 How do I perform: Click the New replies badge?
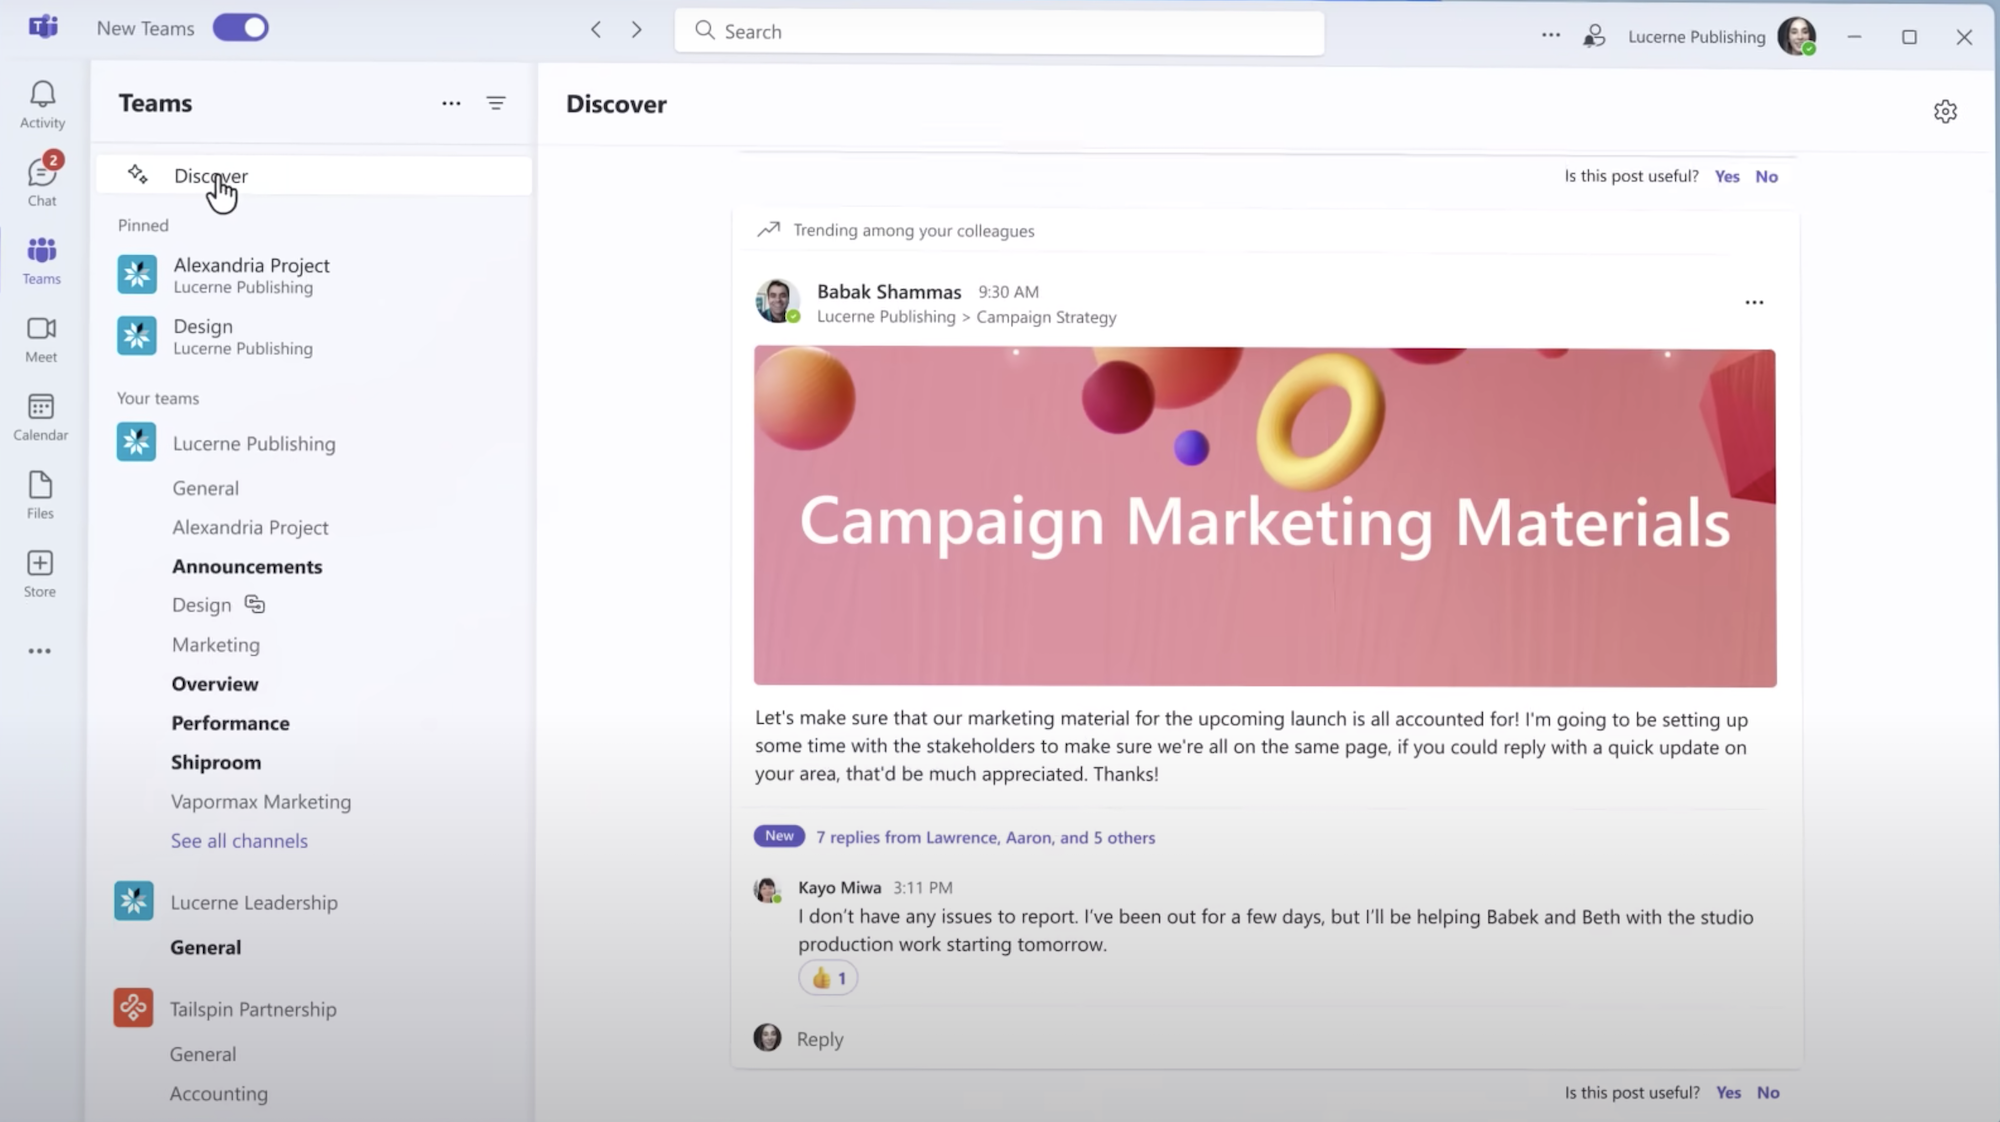(x=779, y=836)
